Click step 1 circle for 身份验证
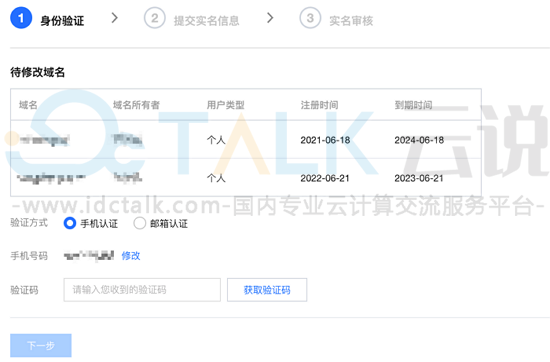The height and width of the screenshot is (362, 550). [21, 18]
